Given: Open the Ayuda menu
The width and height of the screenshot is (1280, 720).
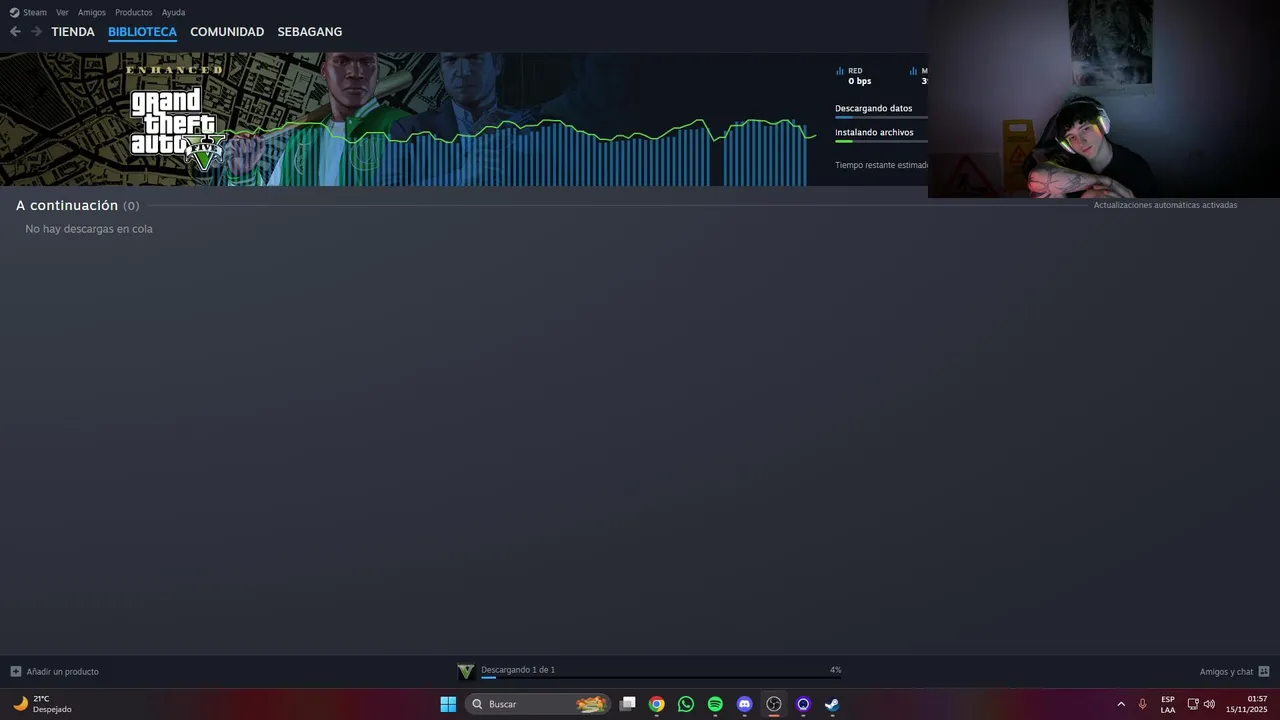Looking at the screenshot, I should (x=174, y=12).
